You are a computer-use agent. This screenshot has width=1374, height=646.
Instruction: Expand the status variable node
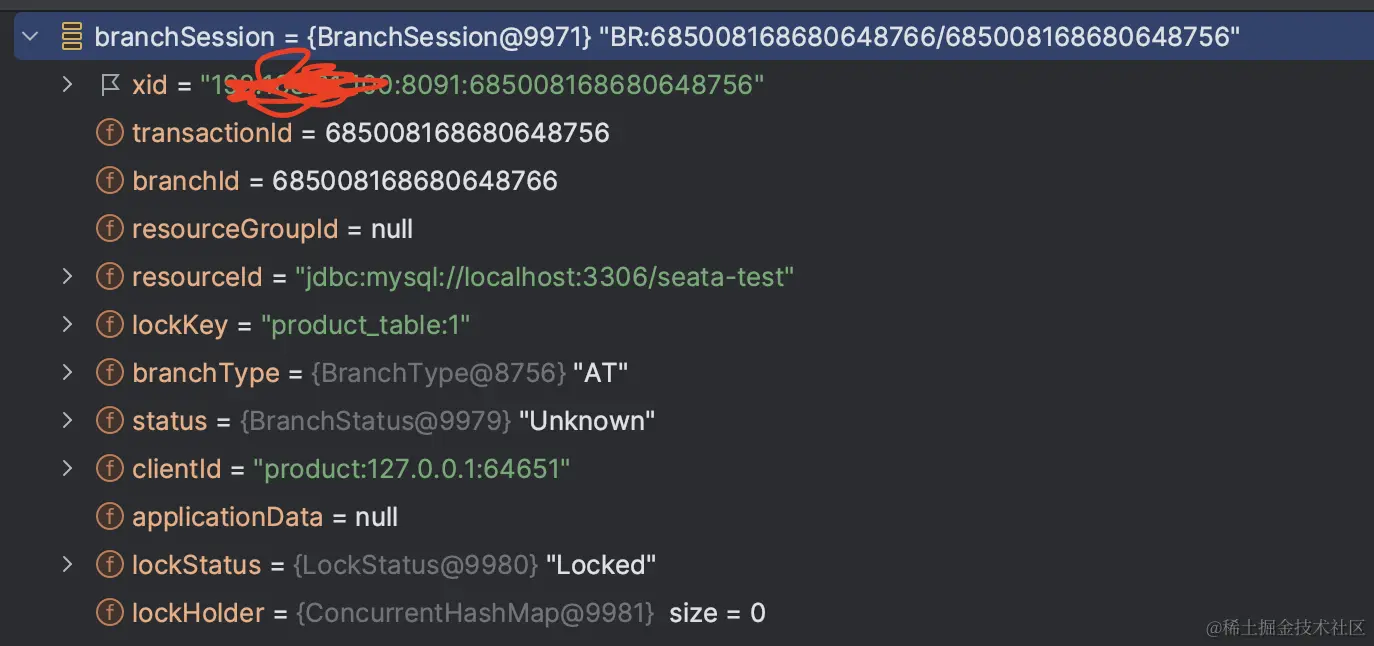[67, 420]
